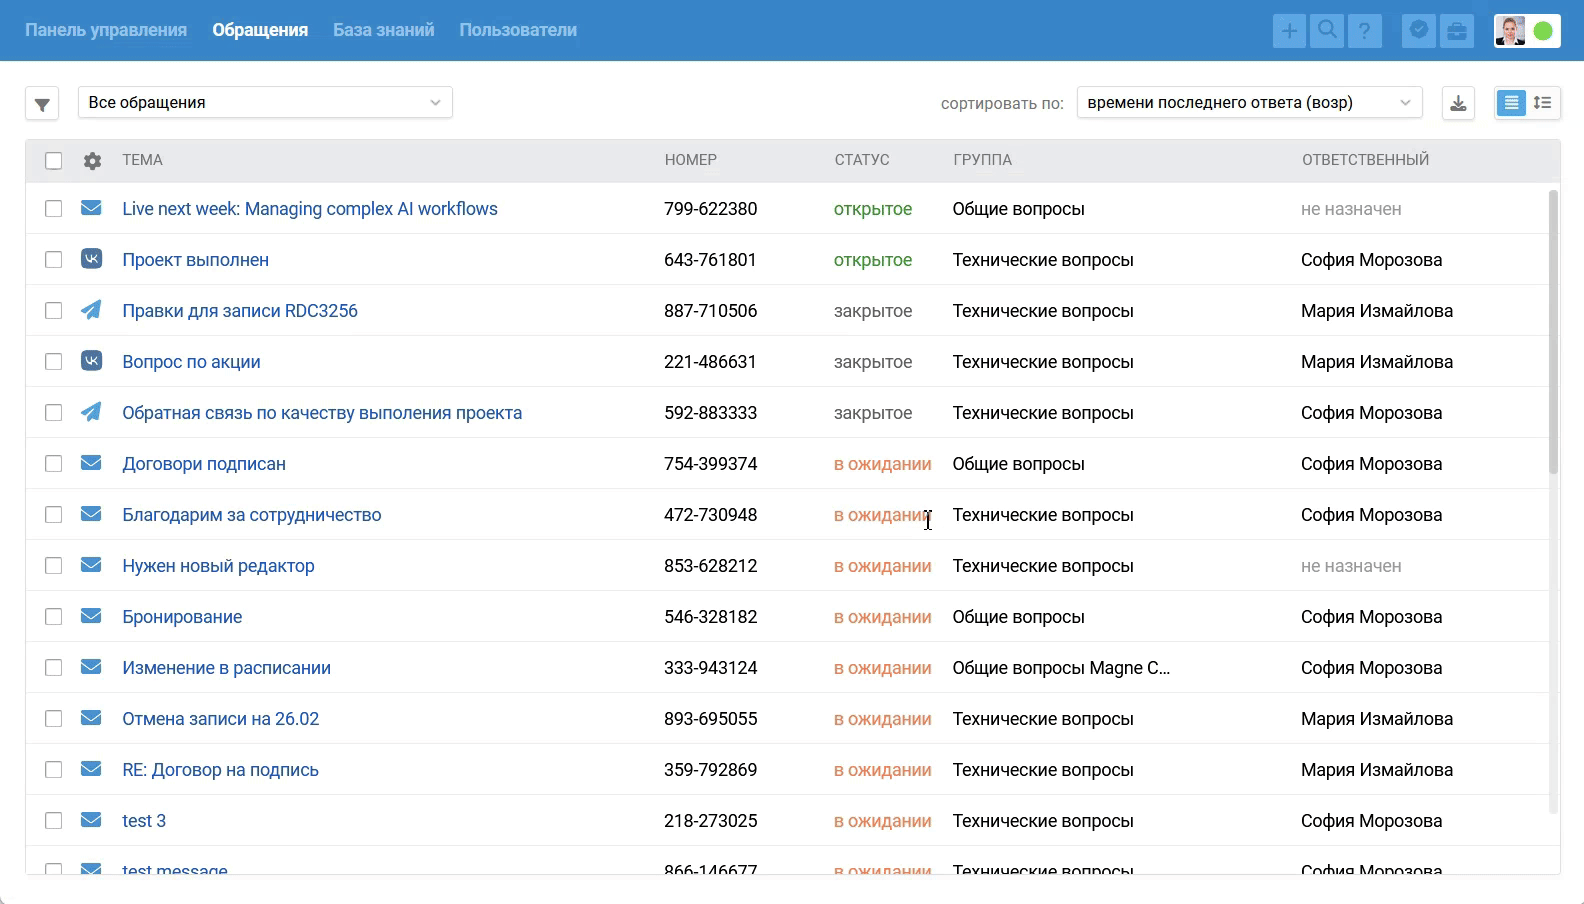Open search with the magnifier icon
Image resolution: width=1584 pixels, height=904 pixels.
click(1327, 31)
